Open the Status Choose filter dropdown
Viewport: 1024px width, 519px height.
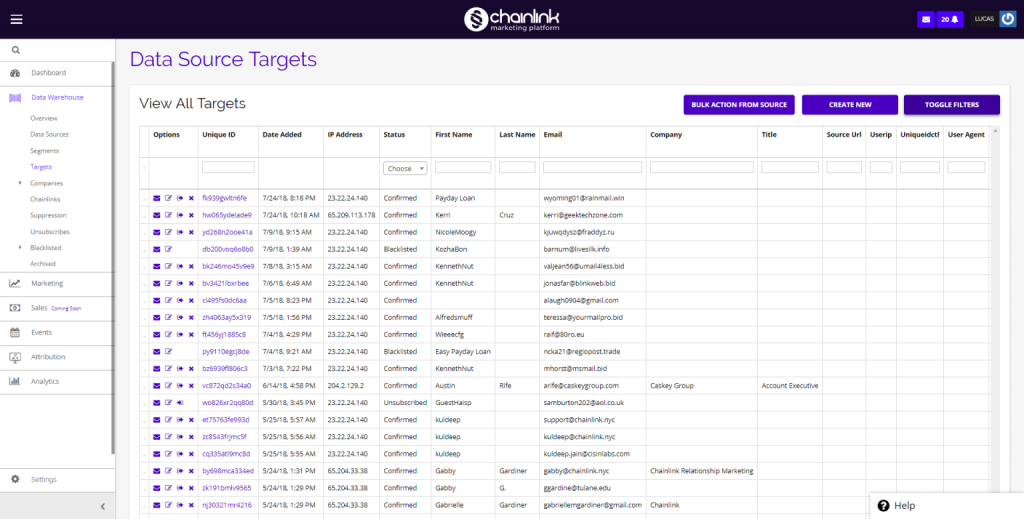coord(405,168)
